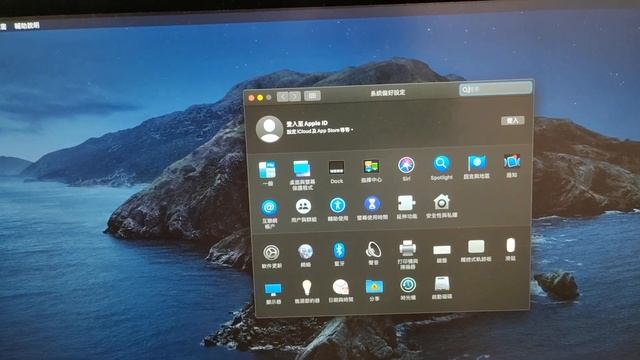This screenshot has height=360, width=640.
Task: Open Internet Accounts @ icon
Action: [269, 208]
